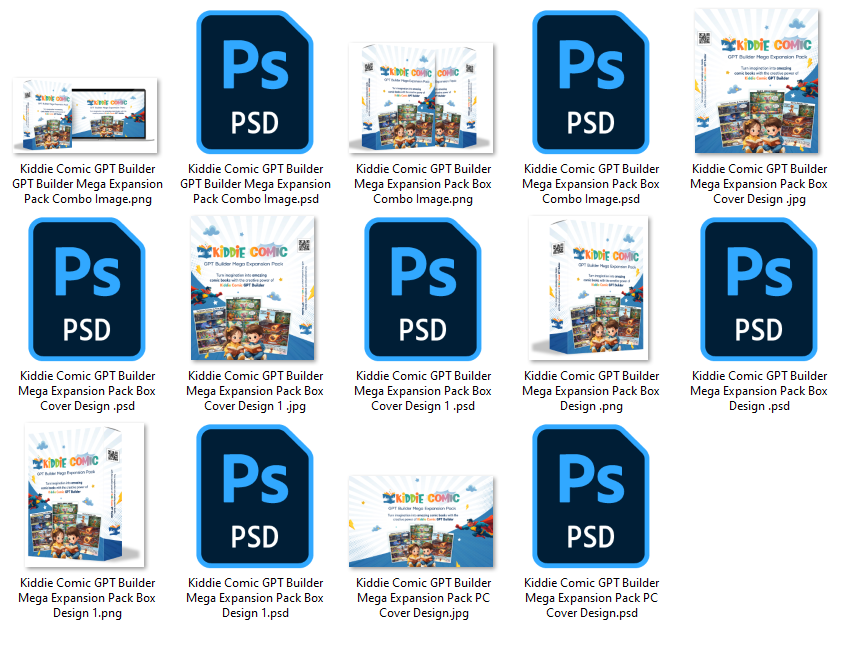Select the Box Cover Design 1 .jpg thumbnail

[x=253, y=288]
